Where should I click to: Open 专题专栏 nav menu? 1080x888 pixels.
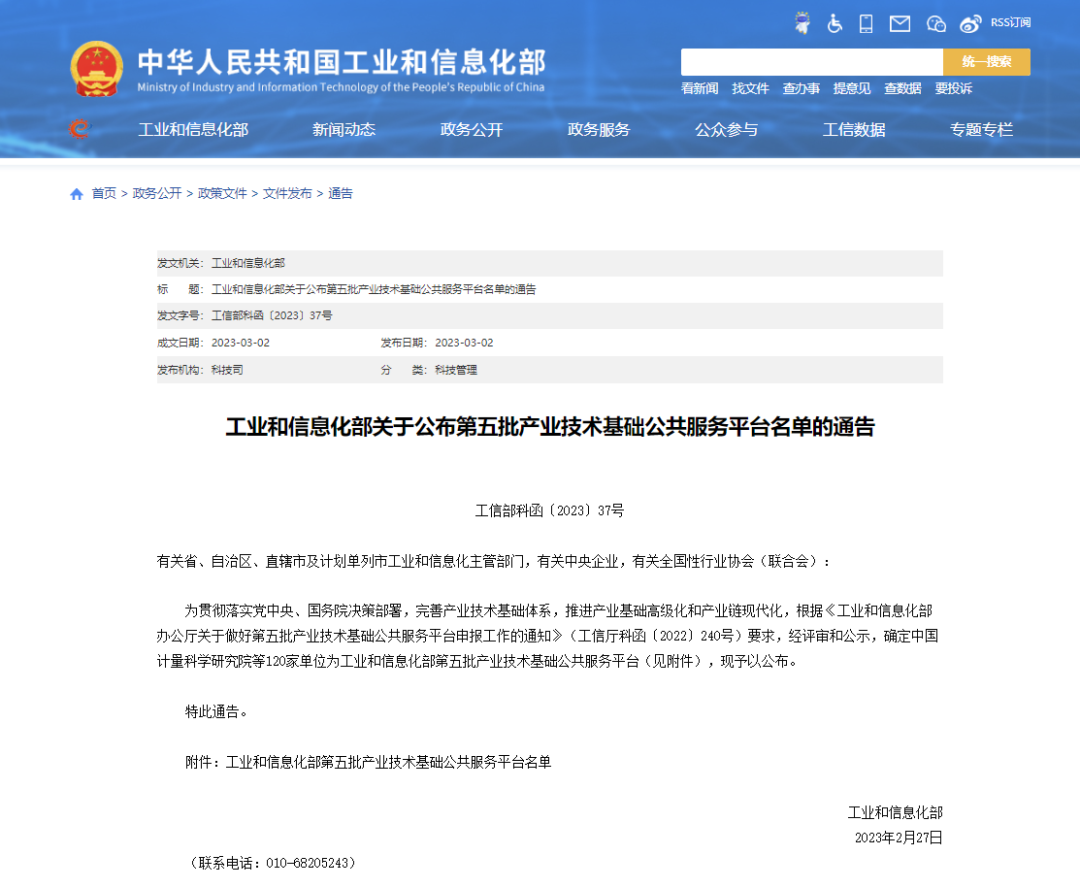pos(982,130)
